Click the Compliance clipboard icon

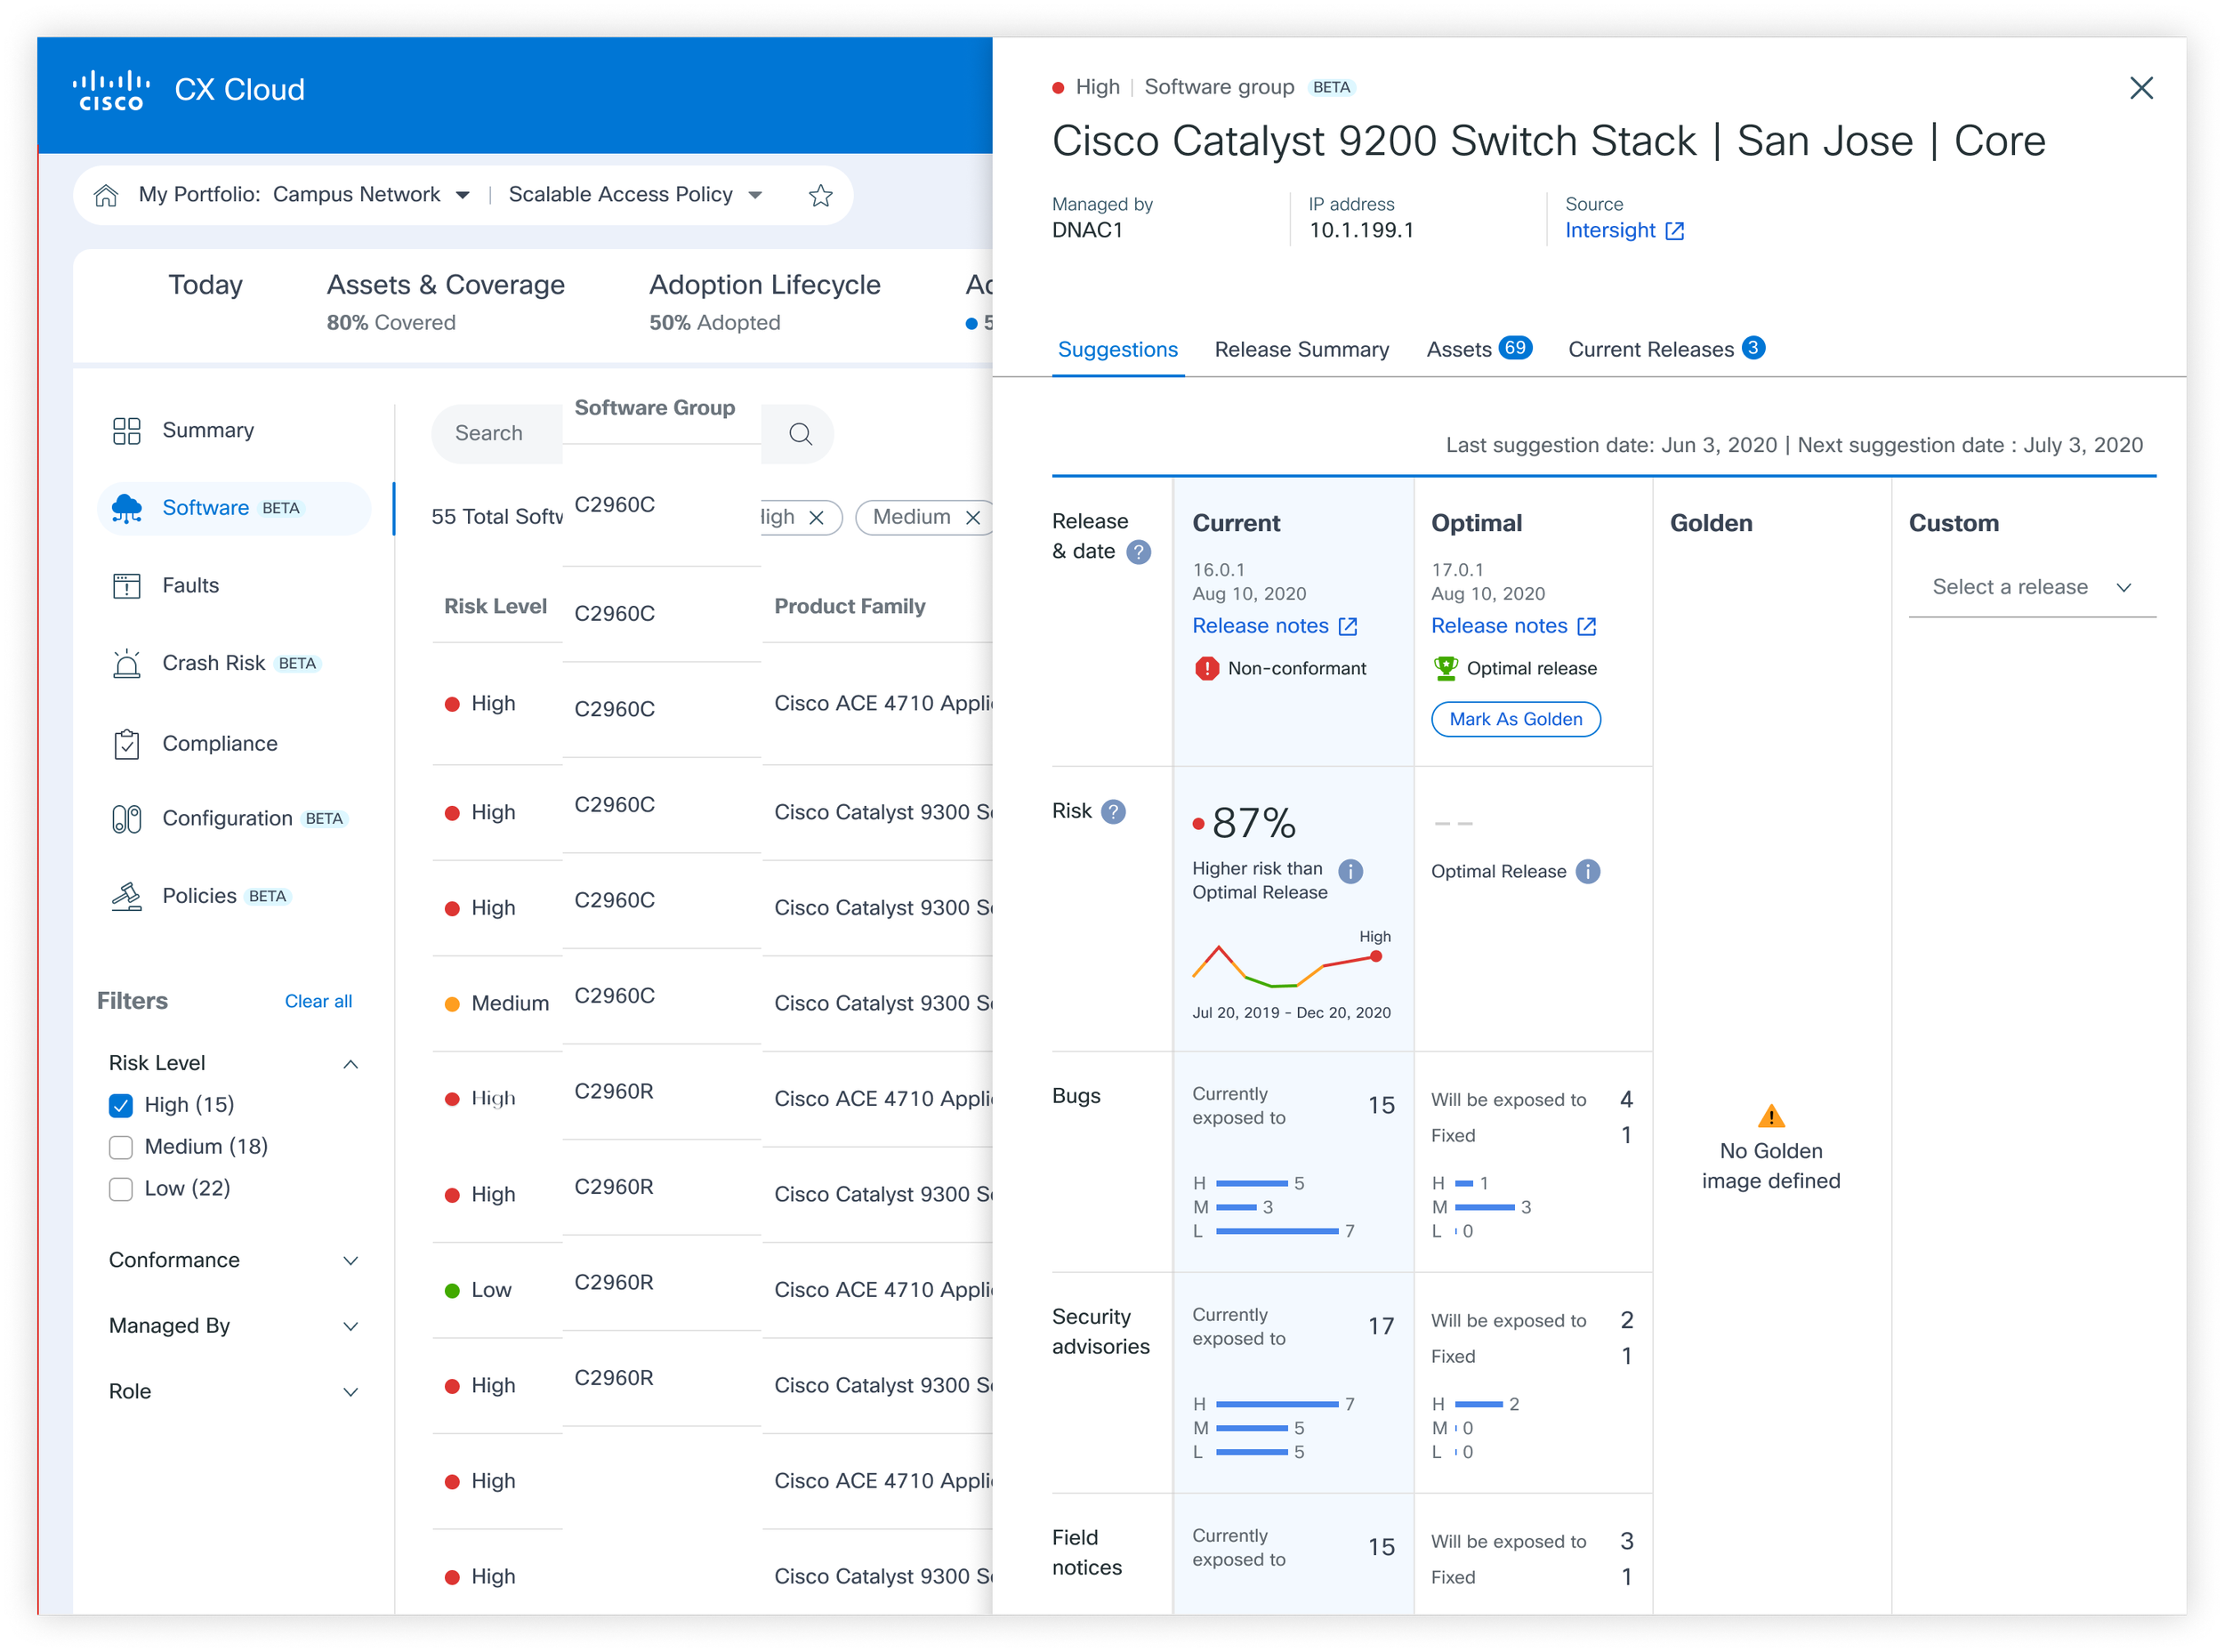click(127, 744)
